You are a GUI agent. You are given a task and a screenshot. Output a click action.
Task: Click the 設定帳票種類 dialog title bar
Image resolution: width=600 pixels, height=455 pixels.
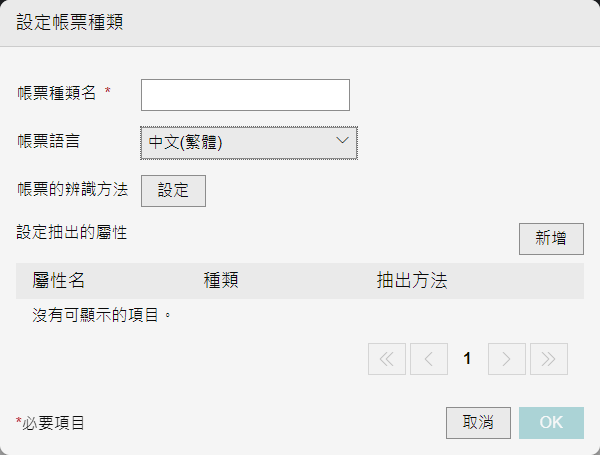[x=300, y=23]
